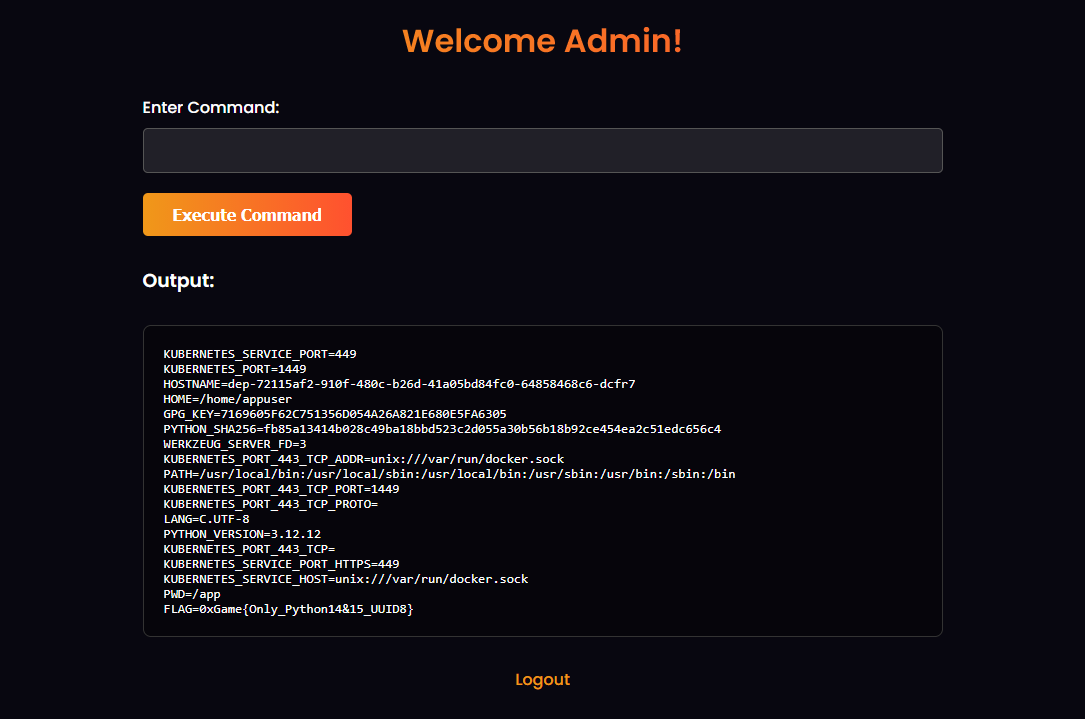Click the PATH=/usr/local/bin output line
Image resolution: width=1085 pixels, height=719 pixels.
click(x=449, y=474)
